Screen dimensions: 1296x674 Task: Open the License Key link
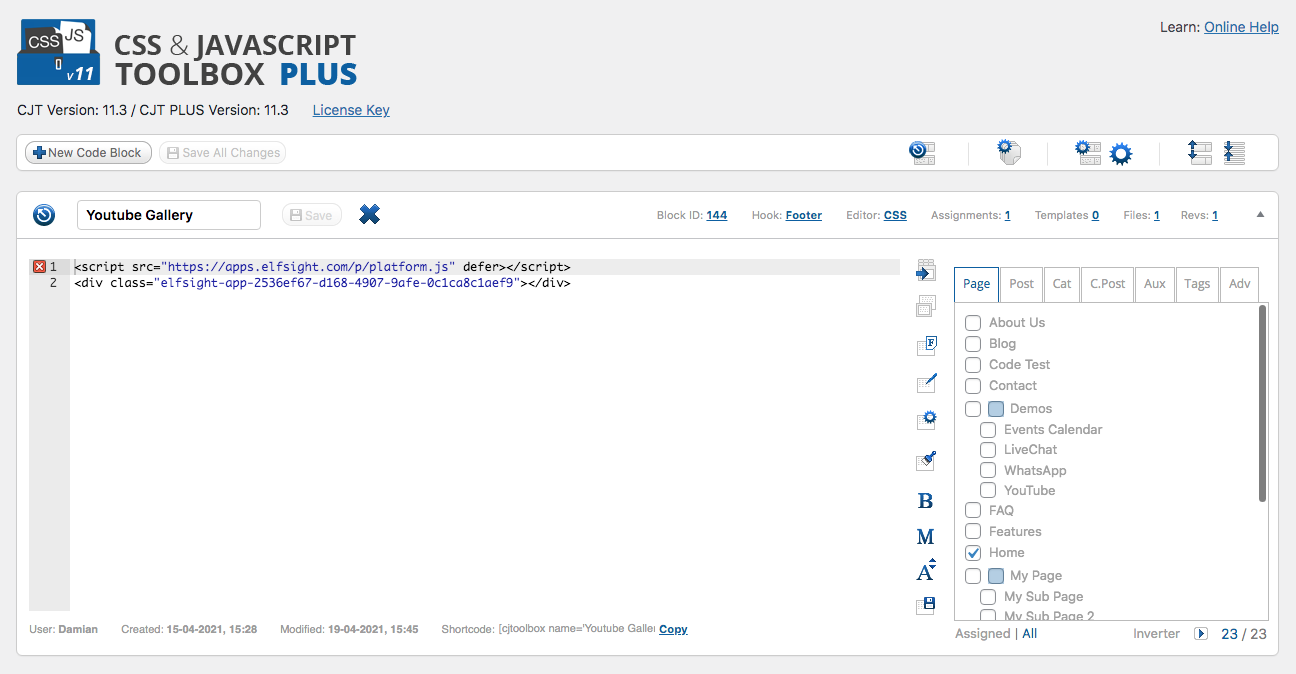pos(351,110)
